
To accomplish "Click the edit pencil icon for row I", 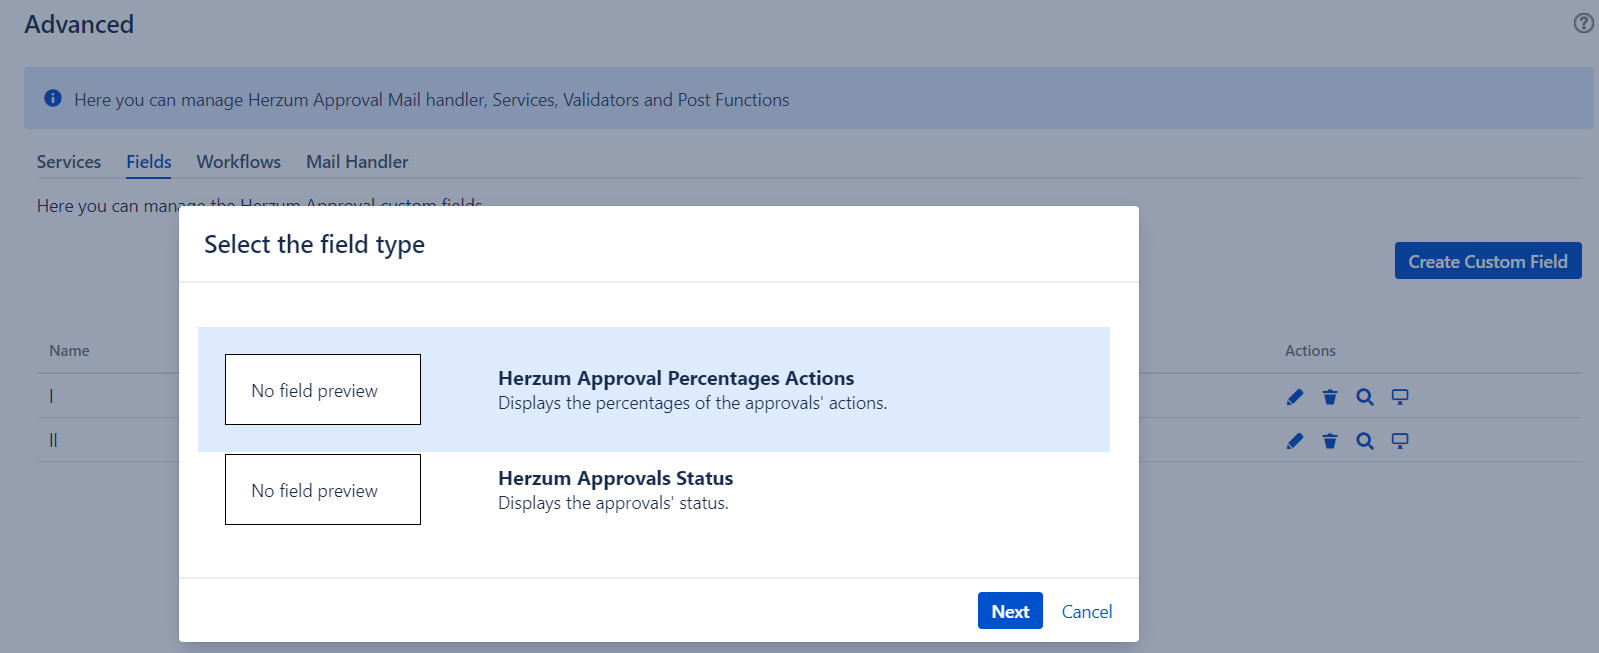I will coord(1295,397).
